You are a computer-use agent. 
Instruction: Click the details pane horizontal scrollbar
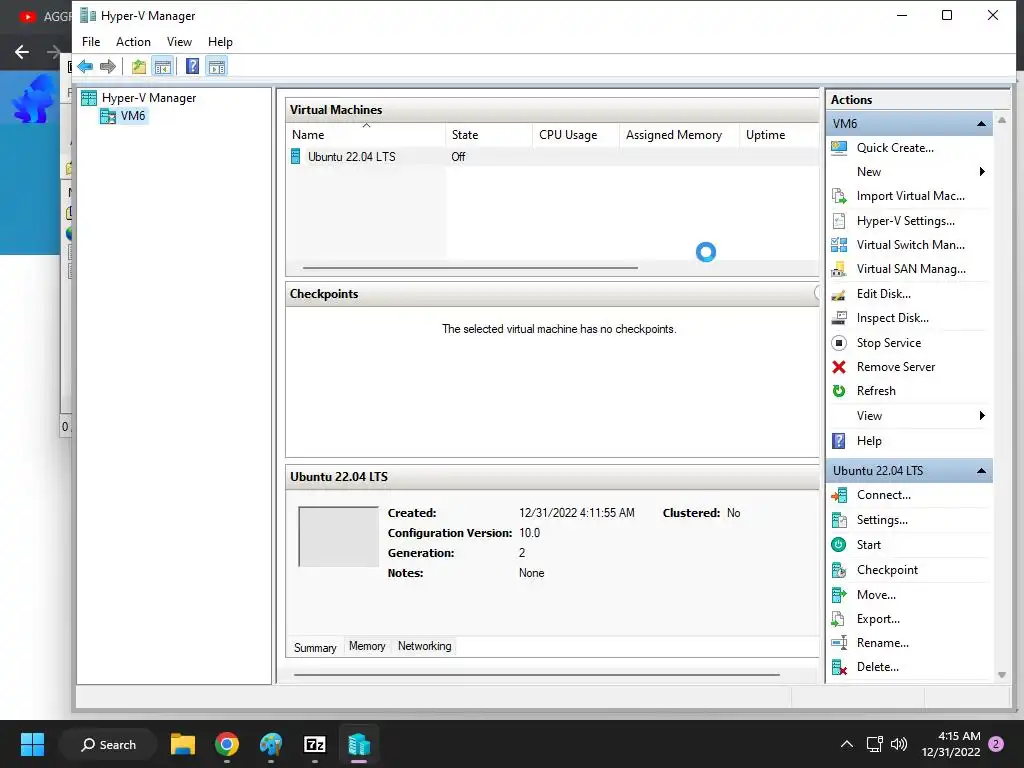point(537,675)
